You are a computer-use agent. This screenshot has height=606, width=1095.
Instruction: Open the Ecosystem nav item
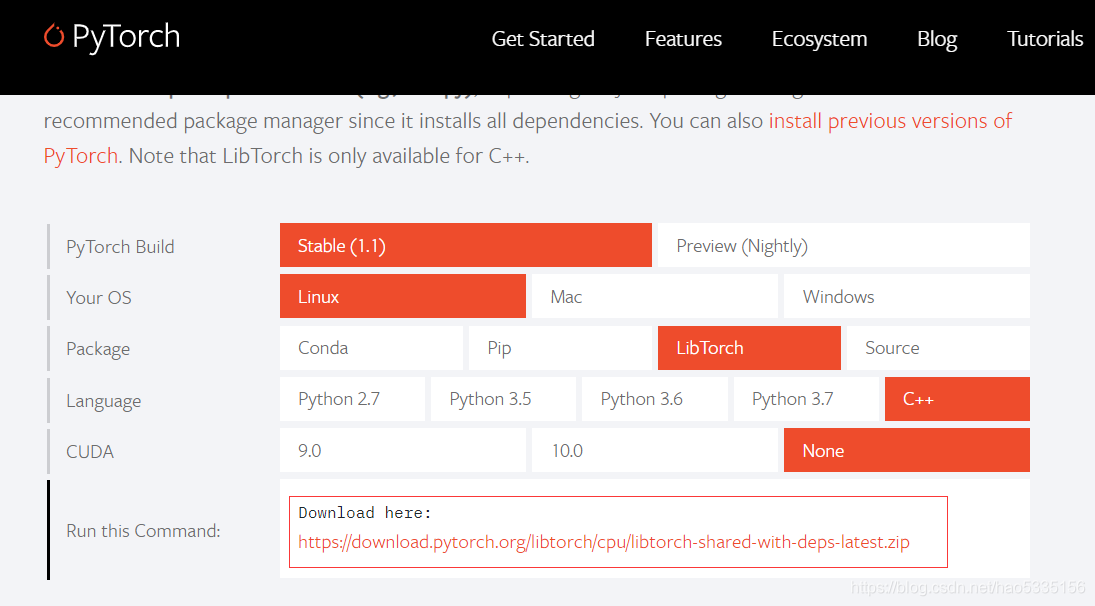[819, 39]
